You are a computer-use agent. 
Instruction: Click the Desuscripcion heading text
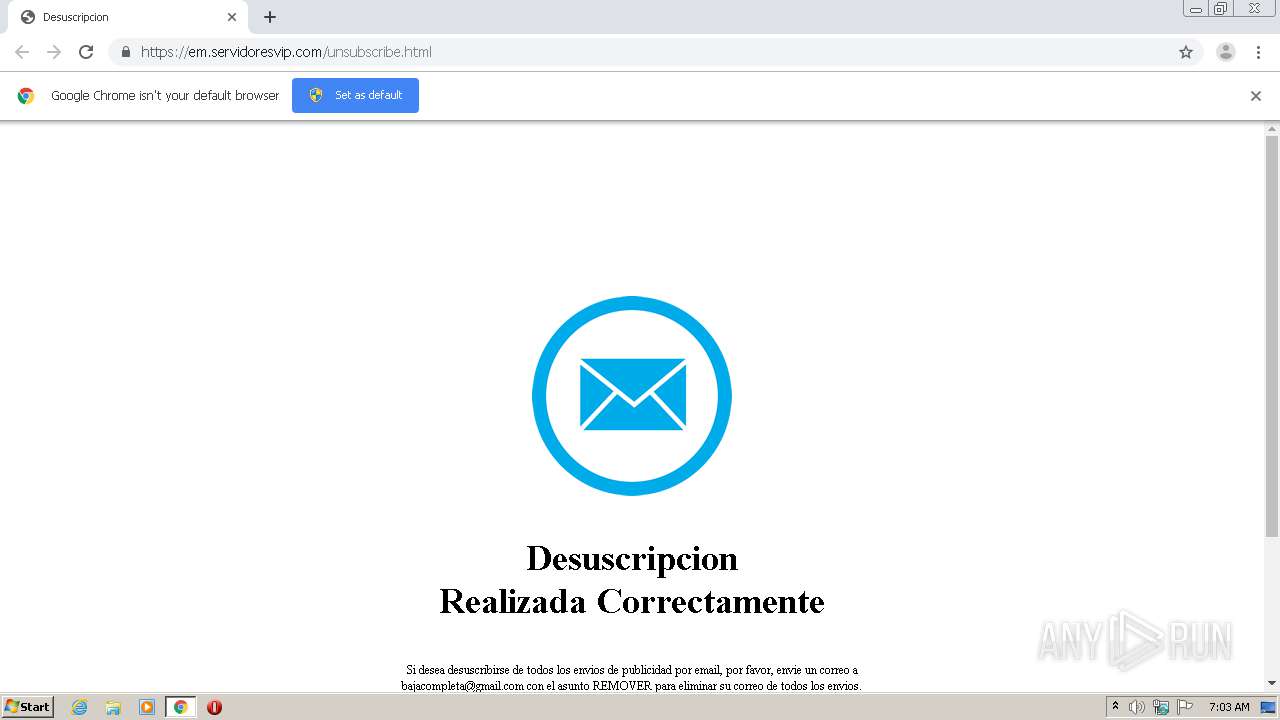(632, 558)
